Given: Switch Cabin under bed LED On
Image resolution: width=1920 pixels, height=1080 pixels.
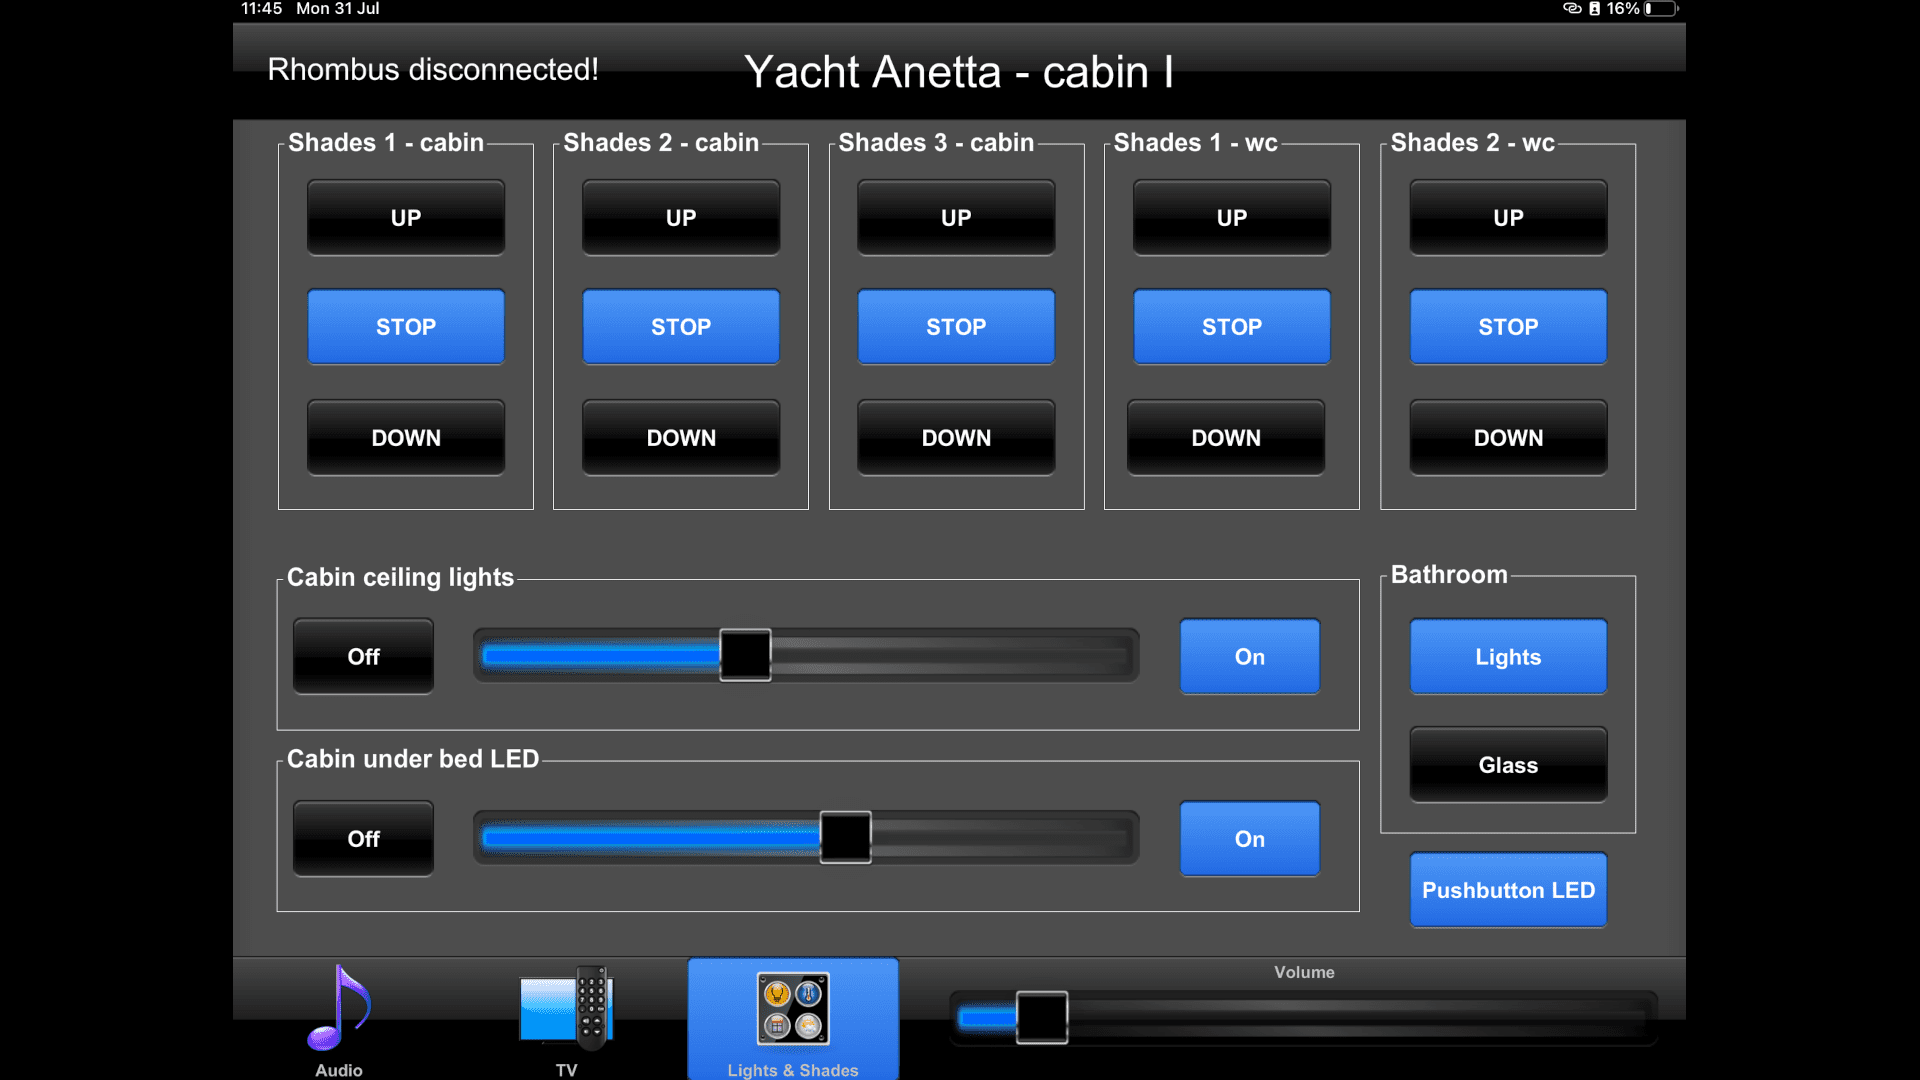Looking at the screenshot, I should click(x=1249, y=839).
